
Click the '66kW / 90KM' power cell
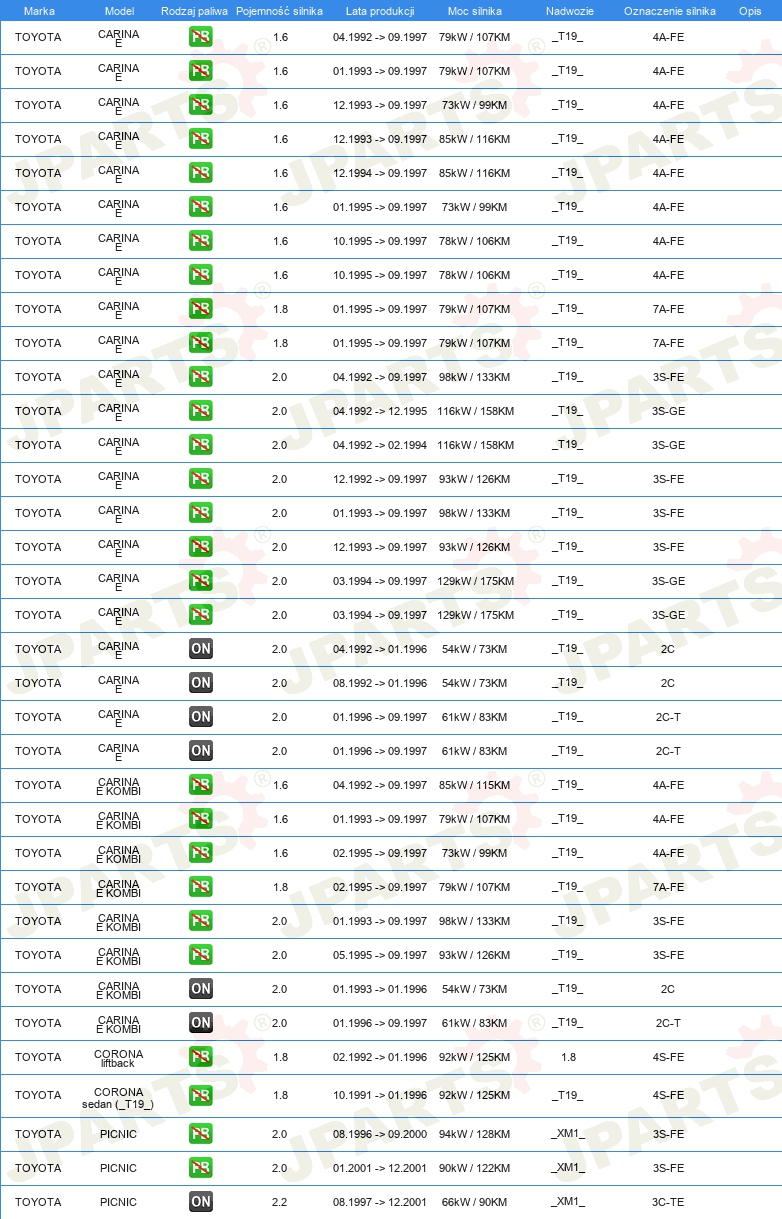click(475, 1202)
